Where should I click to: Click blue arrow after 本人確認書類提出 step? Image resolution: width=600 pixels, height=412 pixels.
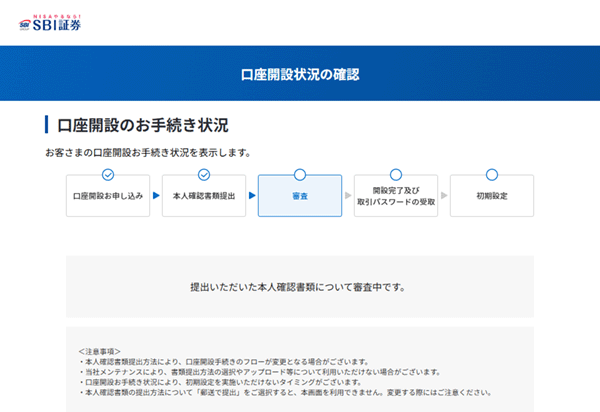252,195
